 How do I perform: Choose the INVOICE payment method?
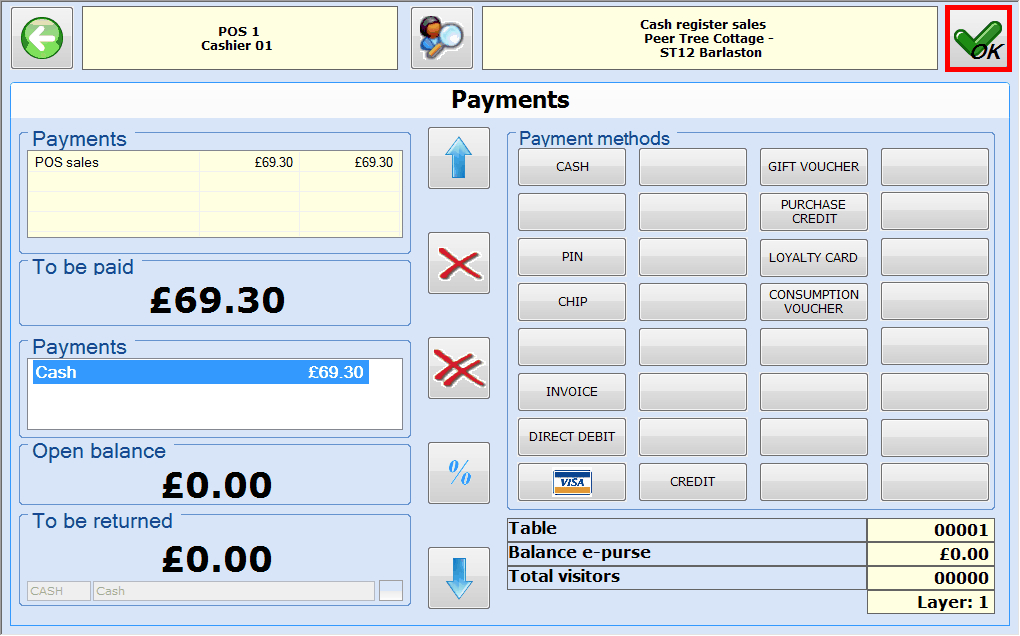point(572,392)
